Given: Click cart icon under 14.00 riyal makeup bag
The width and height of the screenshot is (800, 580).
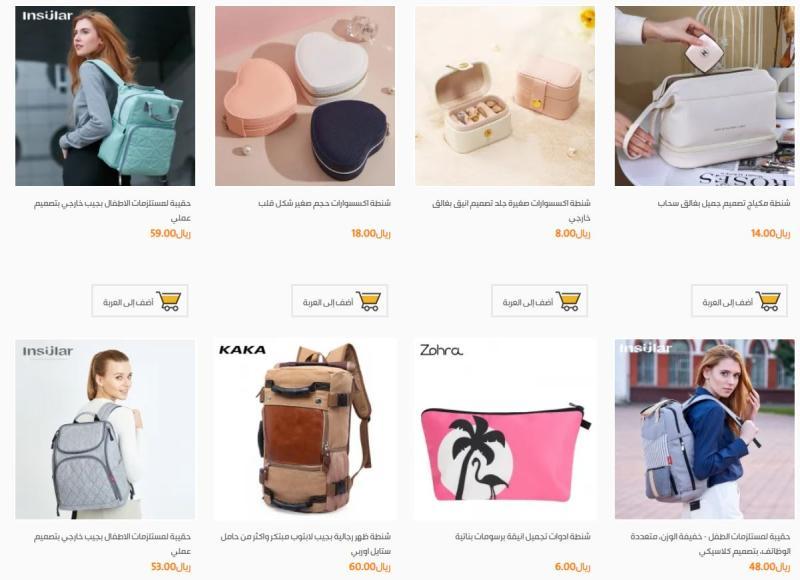Looking at the screenshot, I should point(769,301).
